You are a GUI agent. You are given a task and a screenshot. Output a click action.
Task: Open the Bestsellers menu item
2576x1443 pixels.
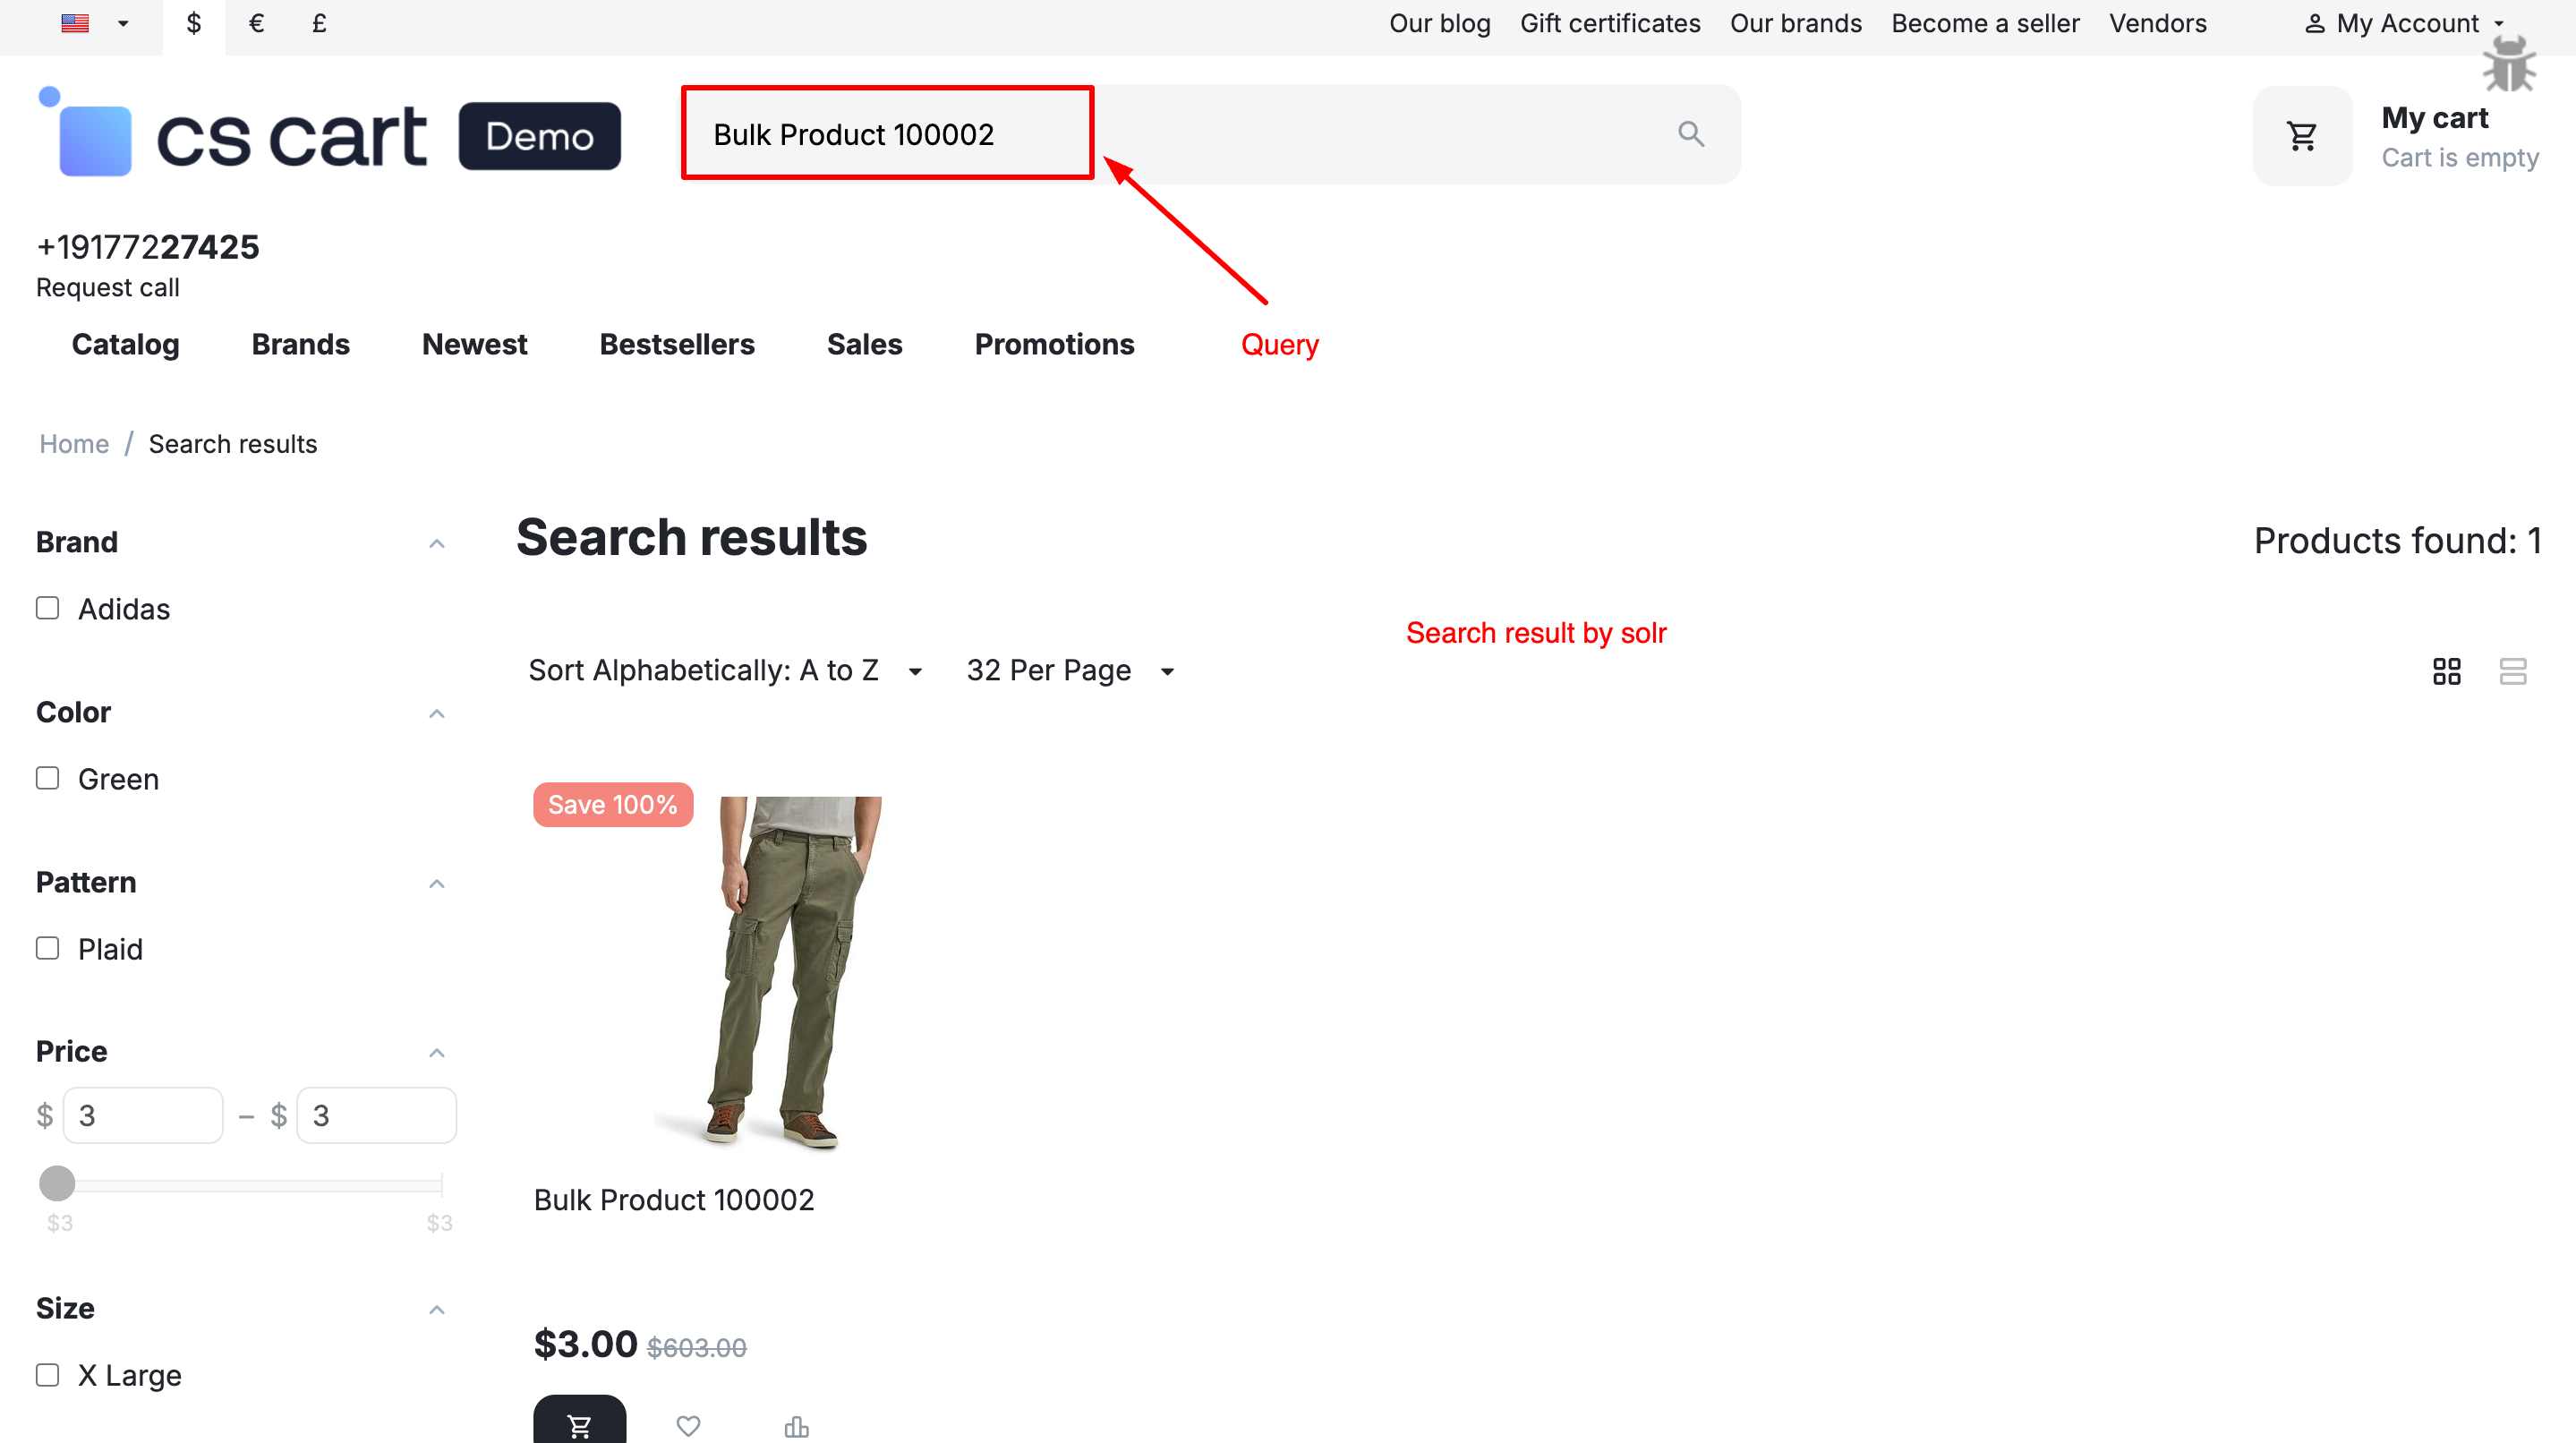676,344
